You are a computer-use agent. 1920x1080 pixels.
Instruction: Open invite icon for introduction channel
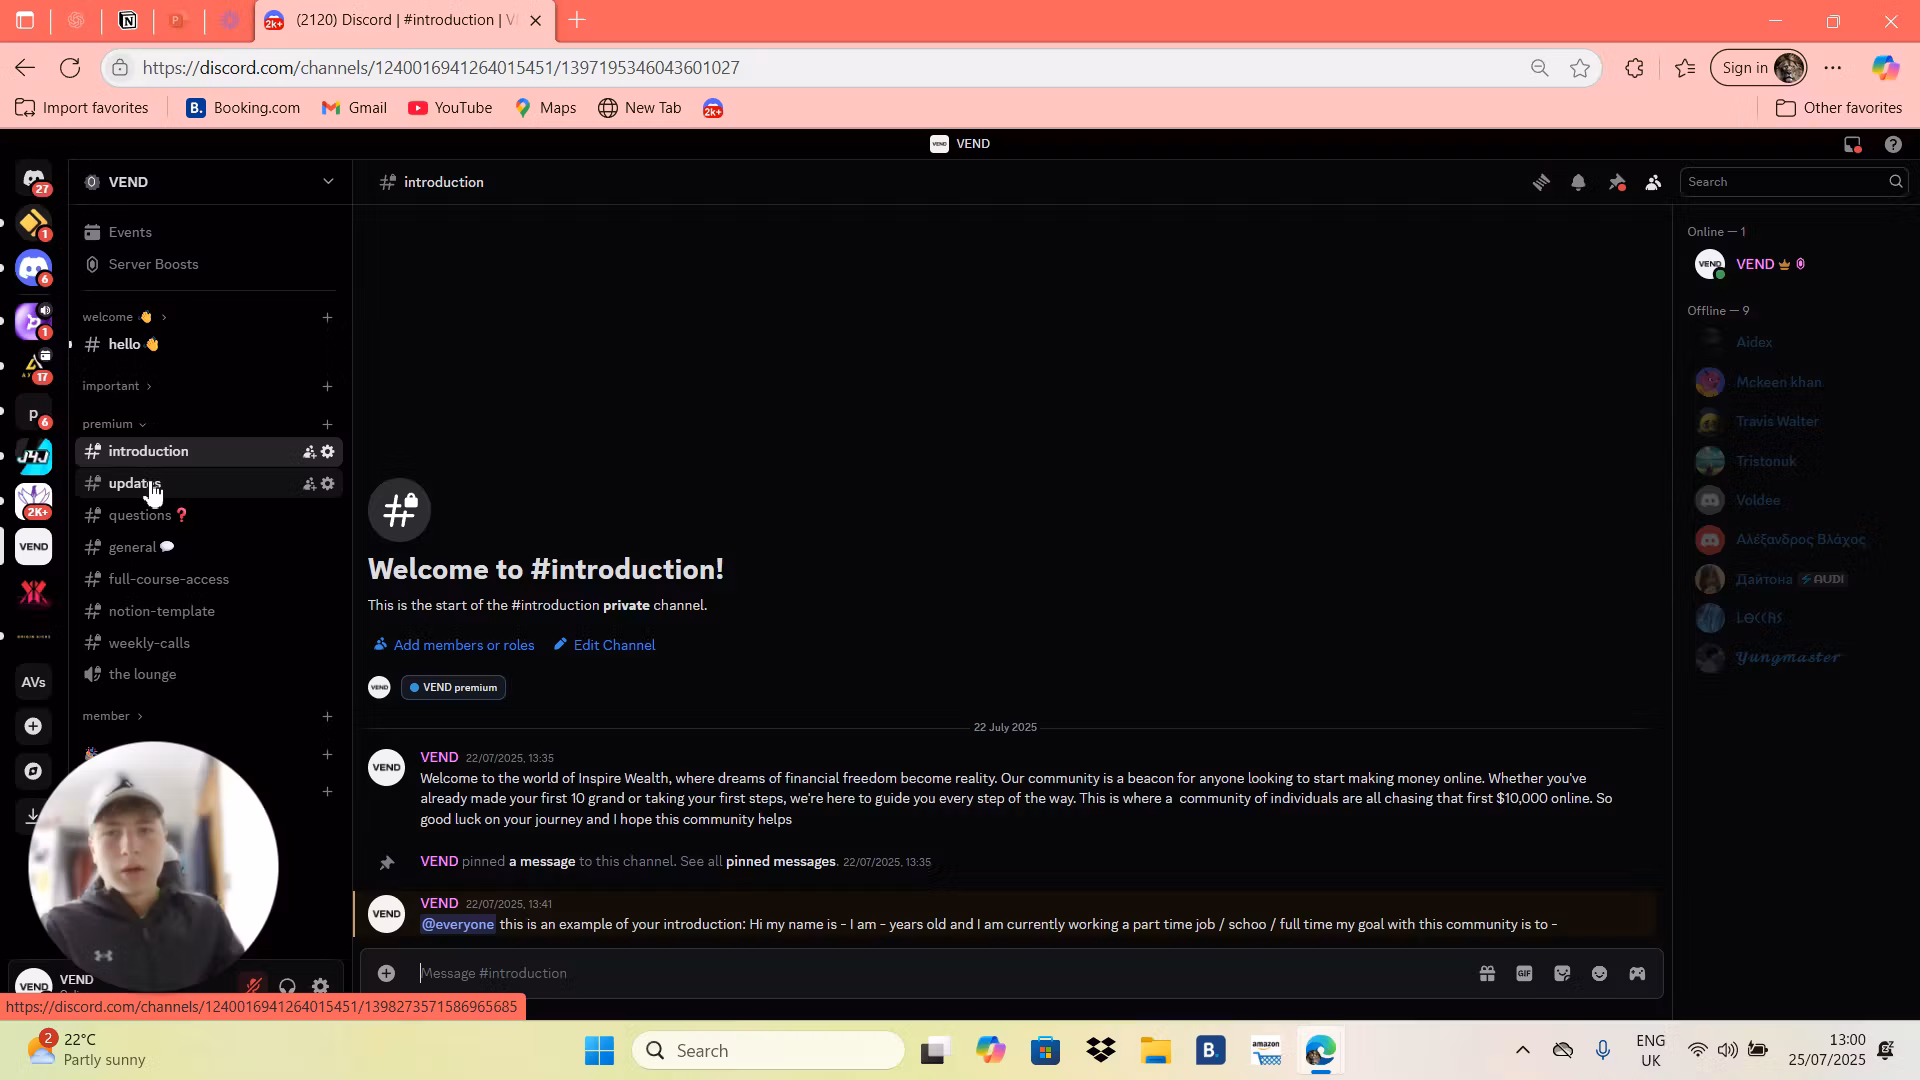pos(309,452)
